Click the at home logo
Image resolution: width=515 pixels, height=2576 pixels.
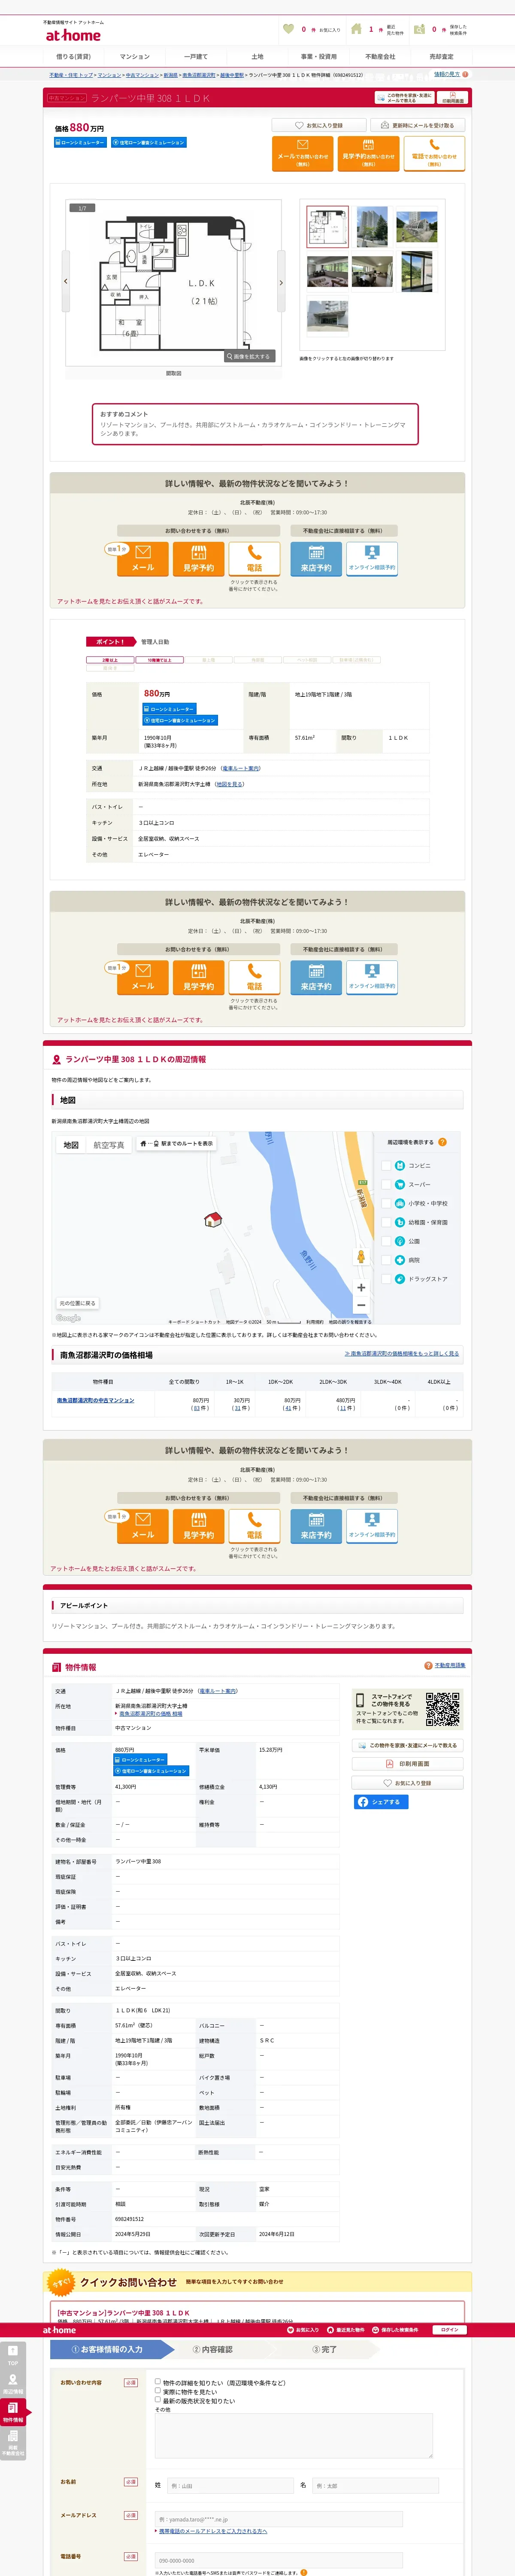tap(73, 35)
